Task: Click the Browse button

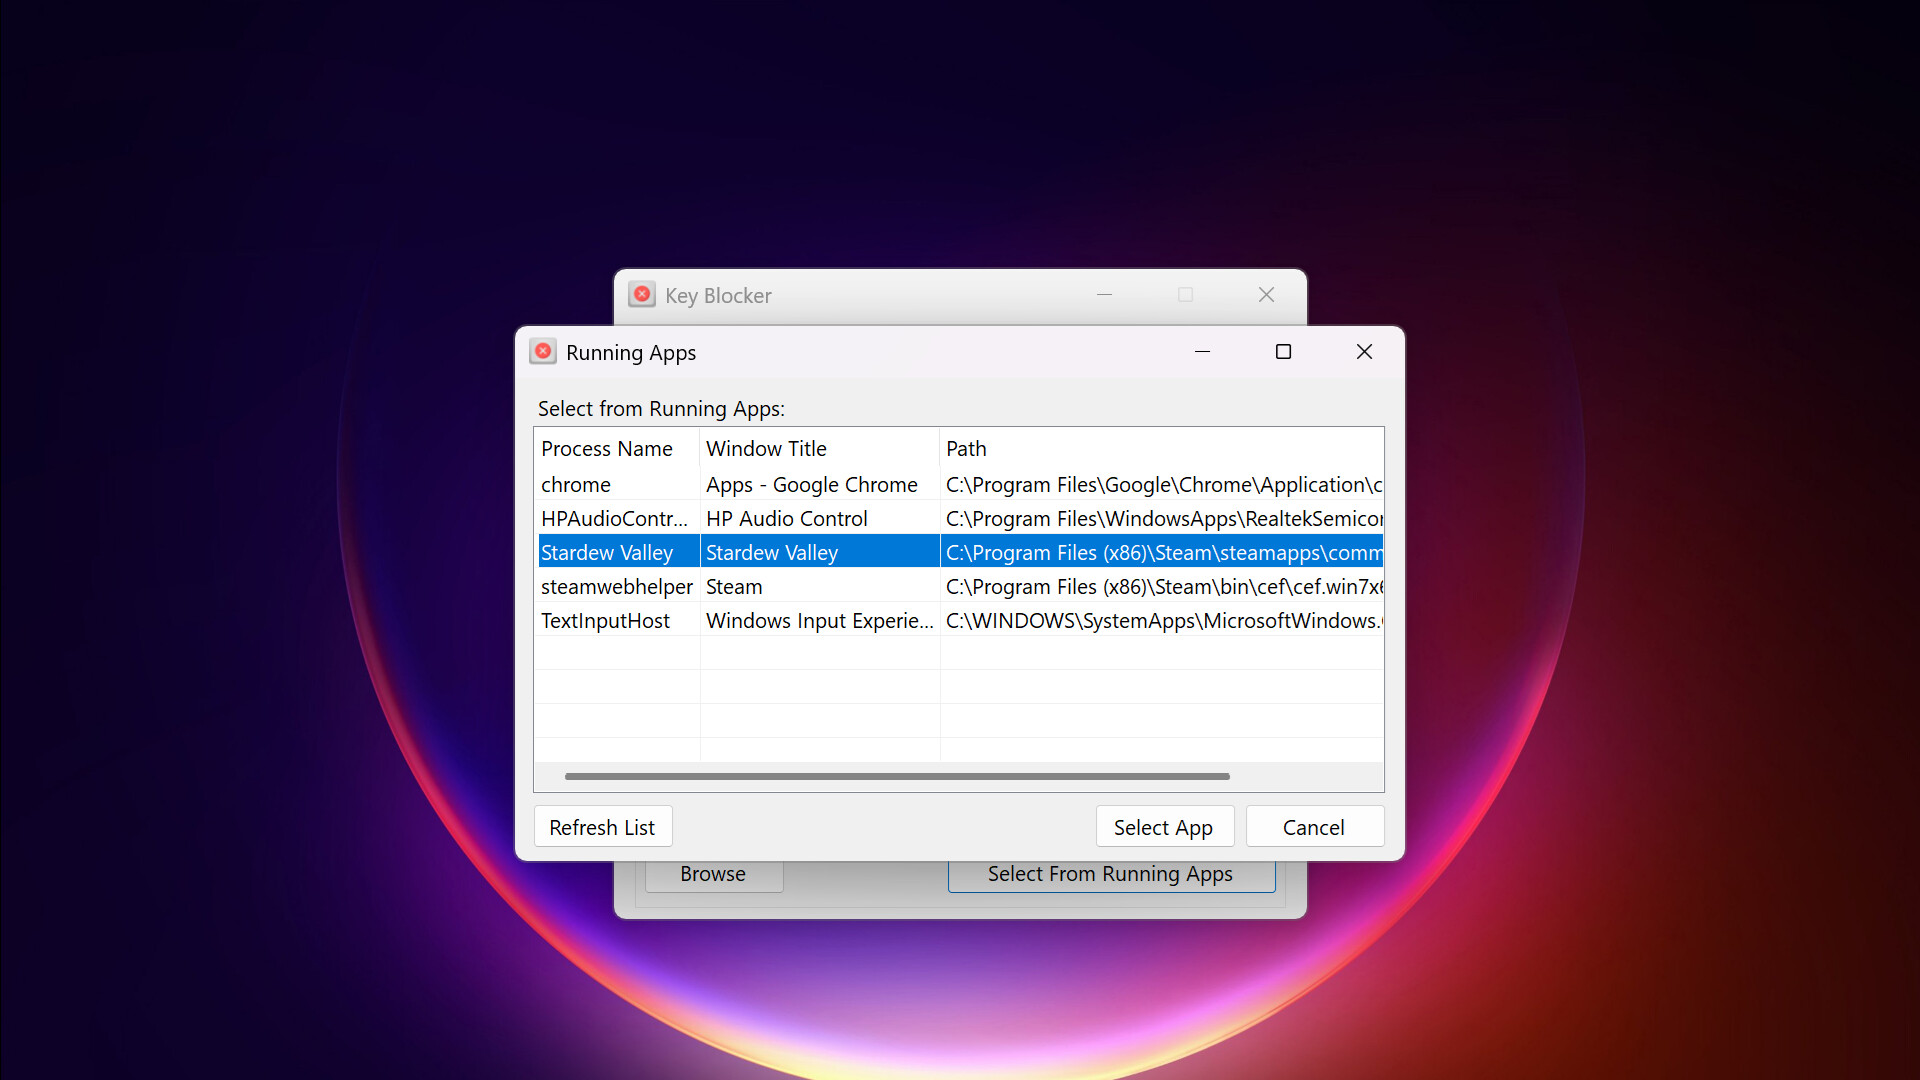Action: (x=713, y=873)
